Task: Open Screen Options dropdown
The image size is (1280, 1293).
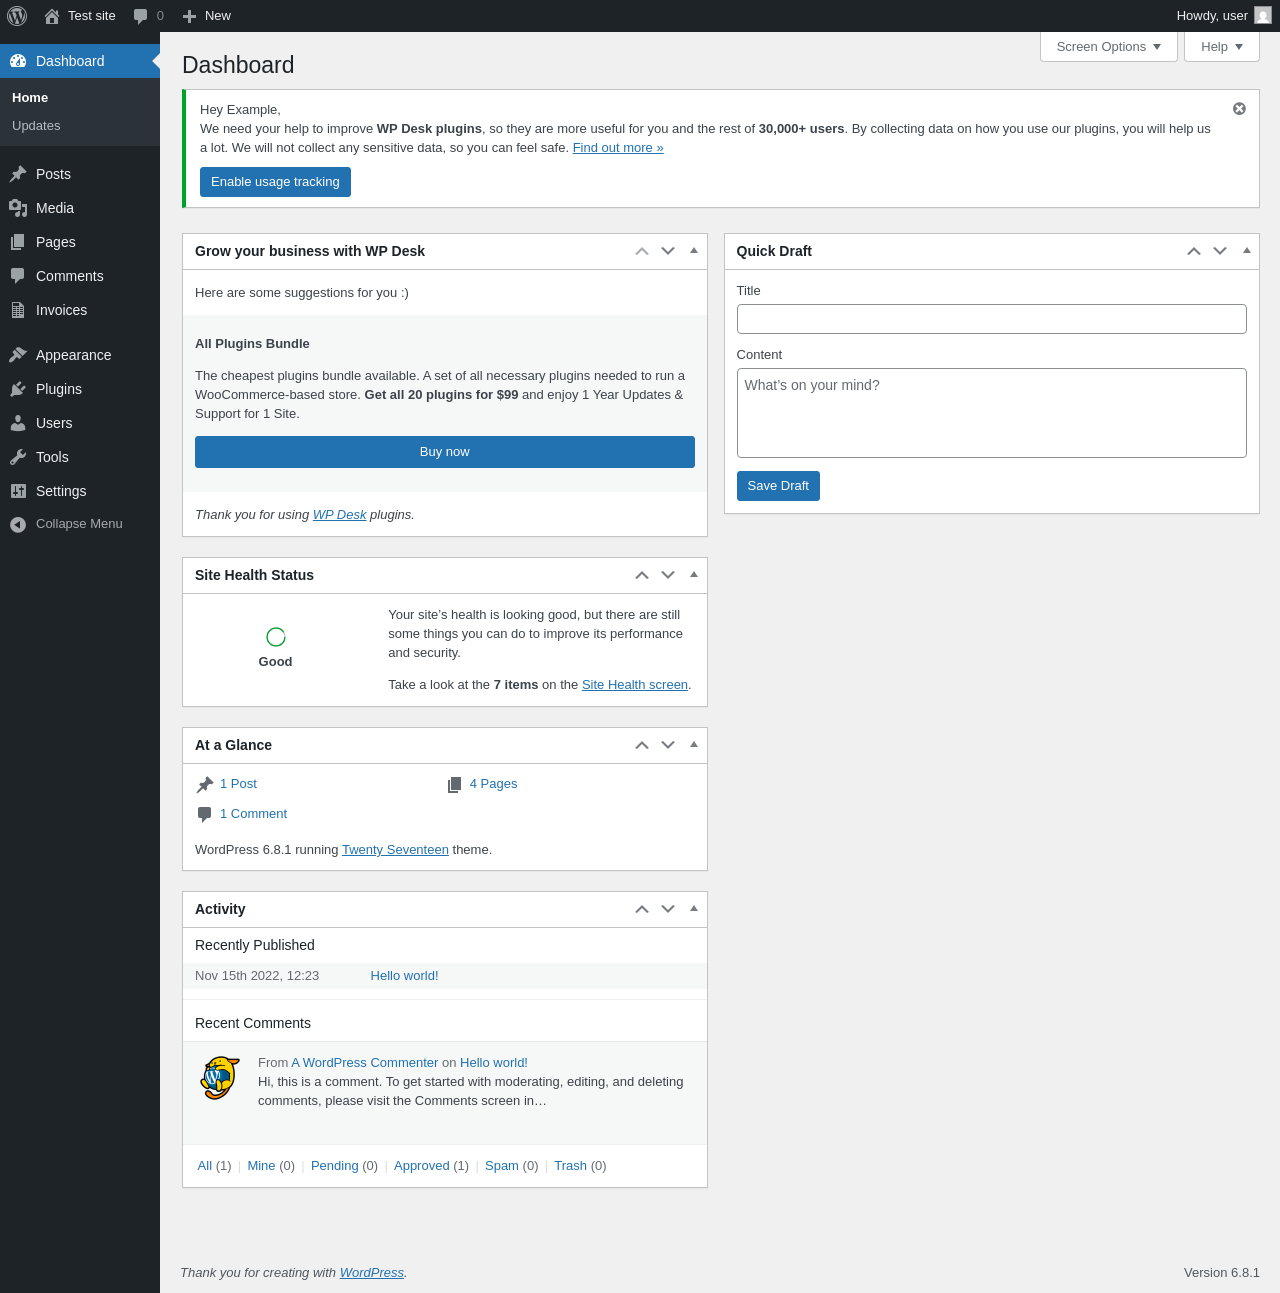Action: coord(1109,47)
